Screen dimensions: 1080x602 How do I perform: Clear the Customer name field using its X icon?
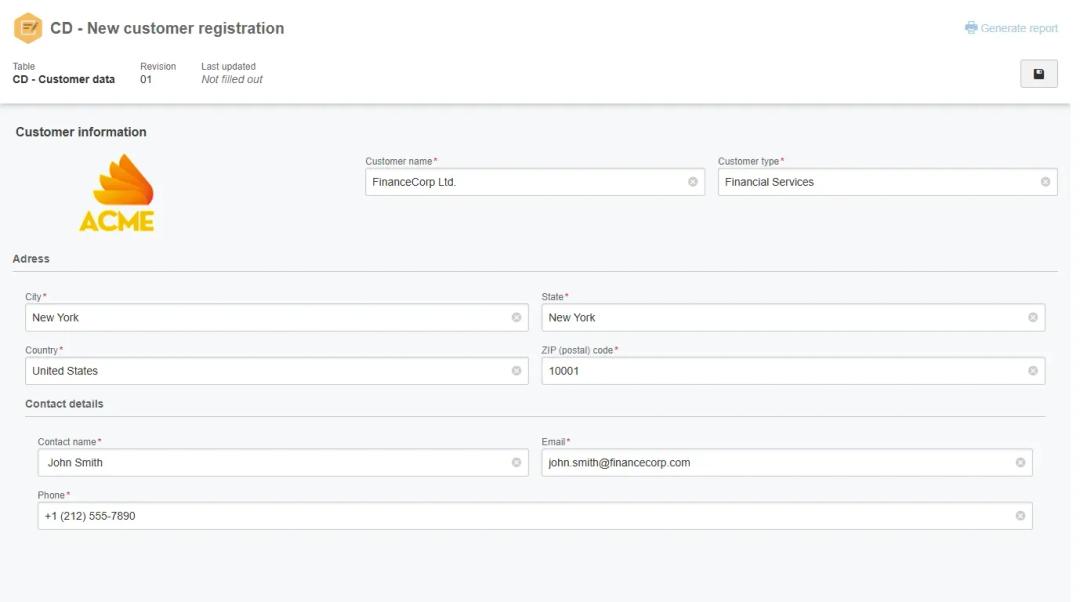(x=692, y=182)
